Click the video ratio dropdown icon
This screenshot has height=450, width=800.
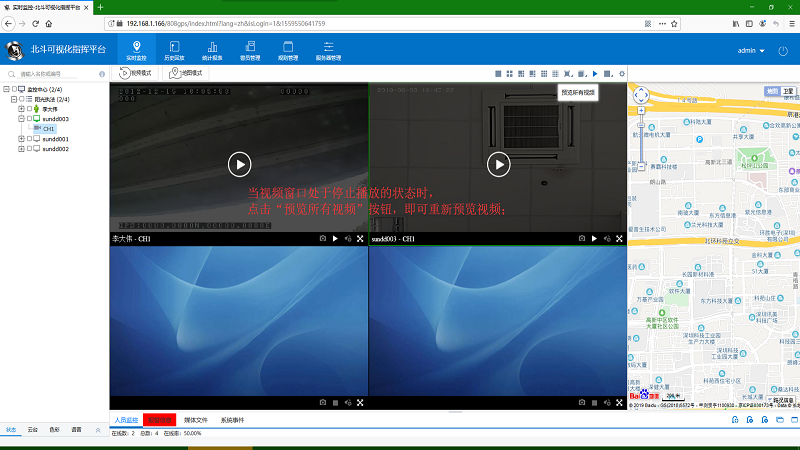(582, 74)
